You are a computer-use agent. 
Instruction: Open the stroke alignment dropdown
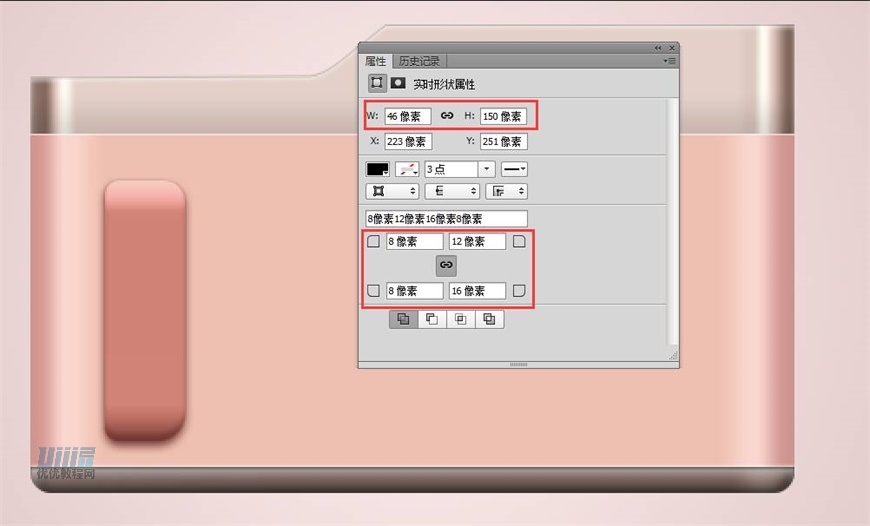pyautogui.click(x=392, y=191)
